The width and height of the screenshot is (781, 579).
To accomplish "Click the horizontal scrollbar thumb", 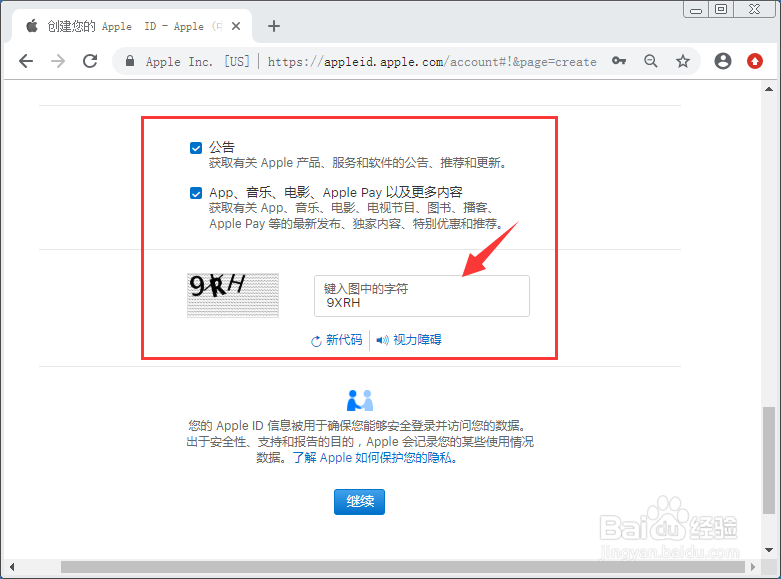I will click(402, 567).
